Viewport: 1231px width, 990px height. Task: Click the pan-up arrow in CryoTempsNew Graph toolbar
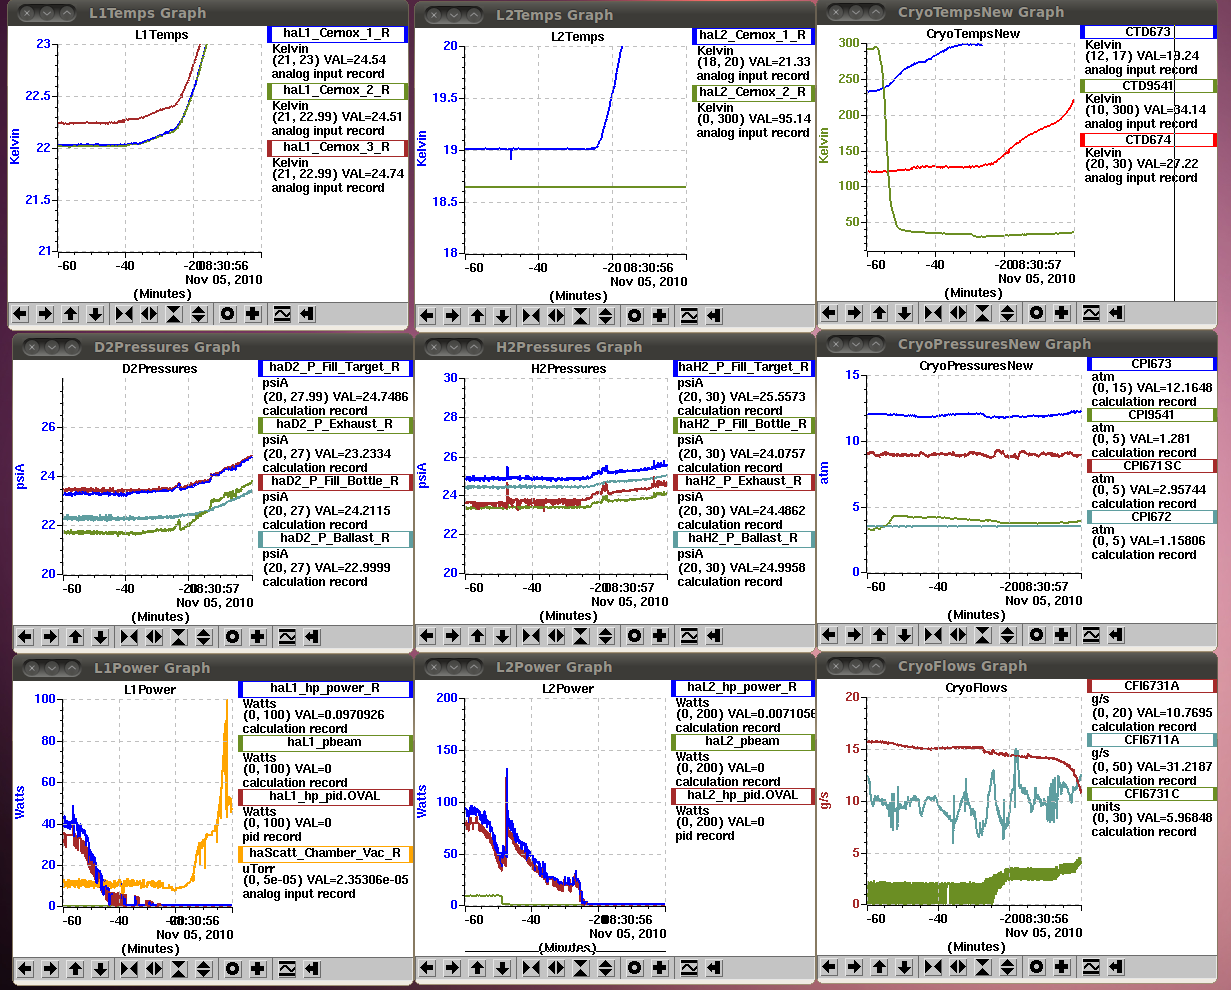(x=880, y=313)
